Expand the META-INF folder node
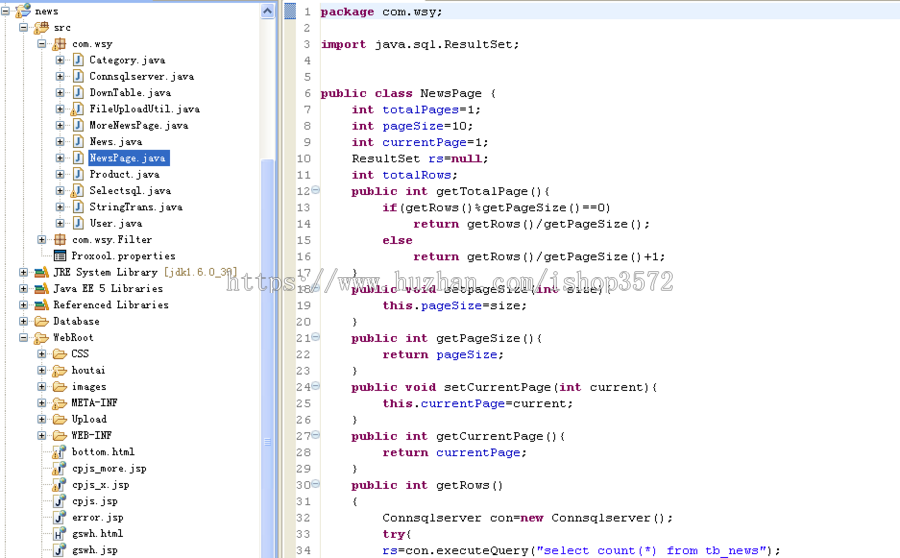This screenshot has width=900, height=558. pyautogui.click(x=42, y=403)
